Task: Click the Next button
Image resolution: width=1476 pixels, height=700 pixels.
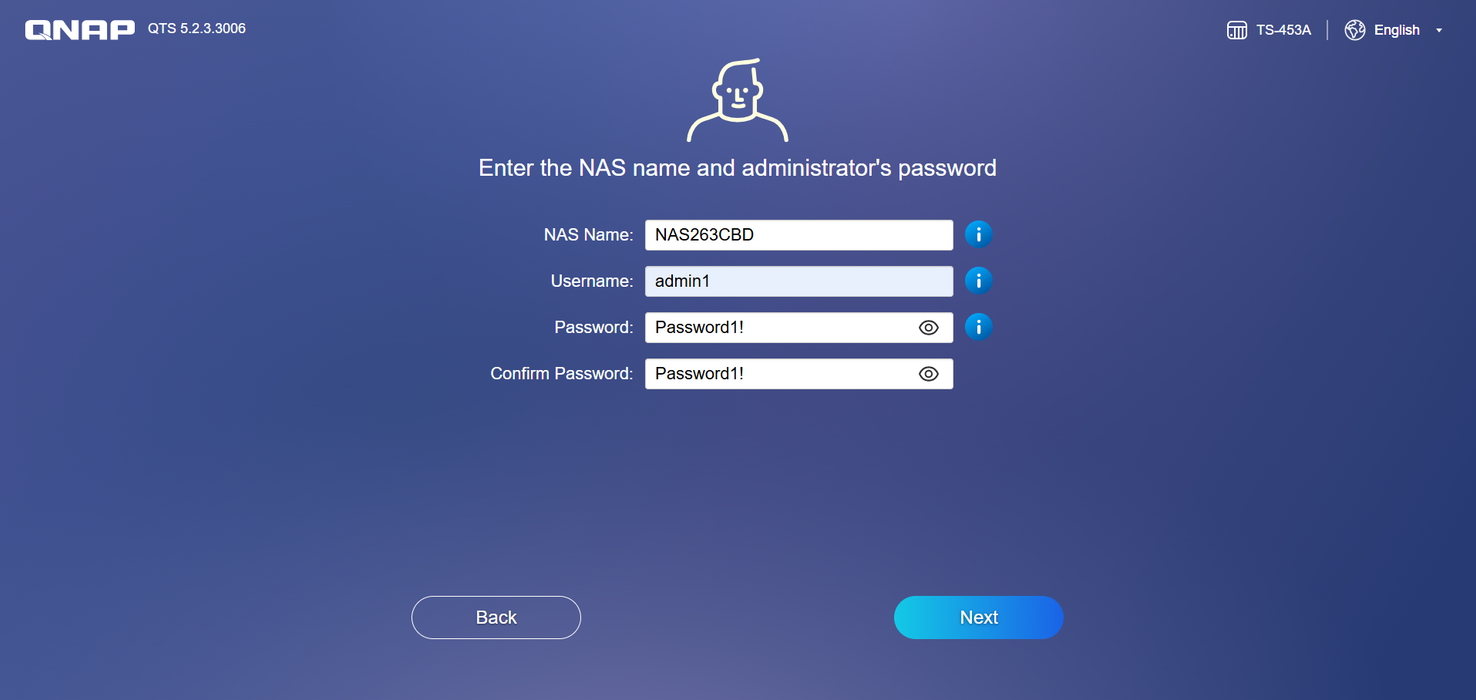Action: click(979, 618)
